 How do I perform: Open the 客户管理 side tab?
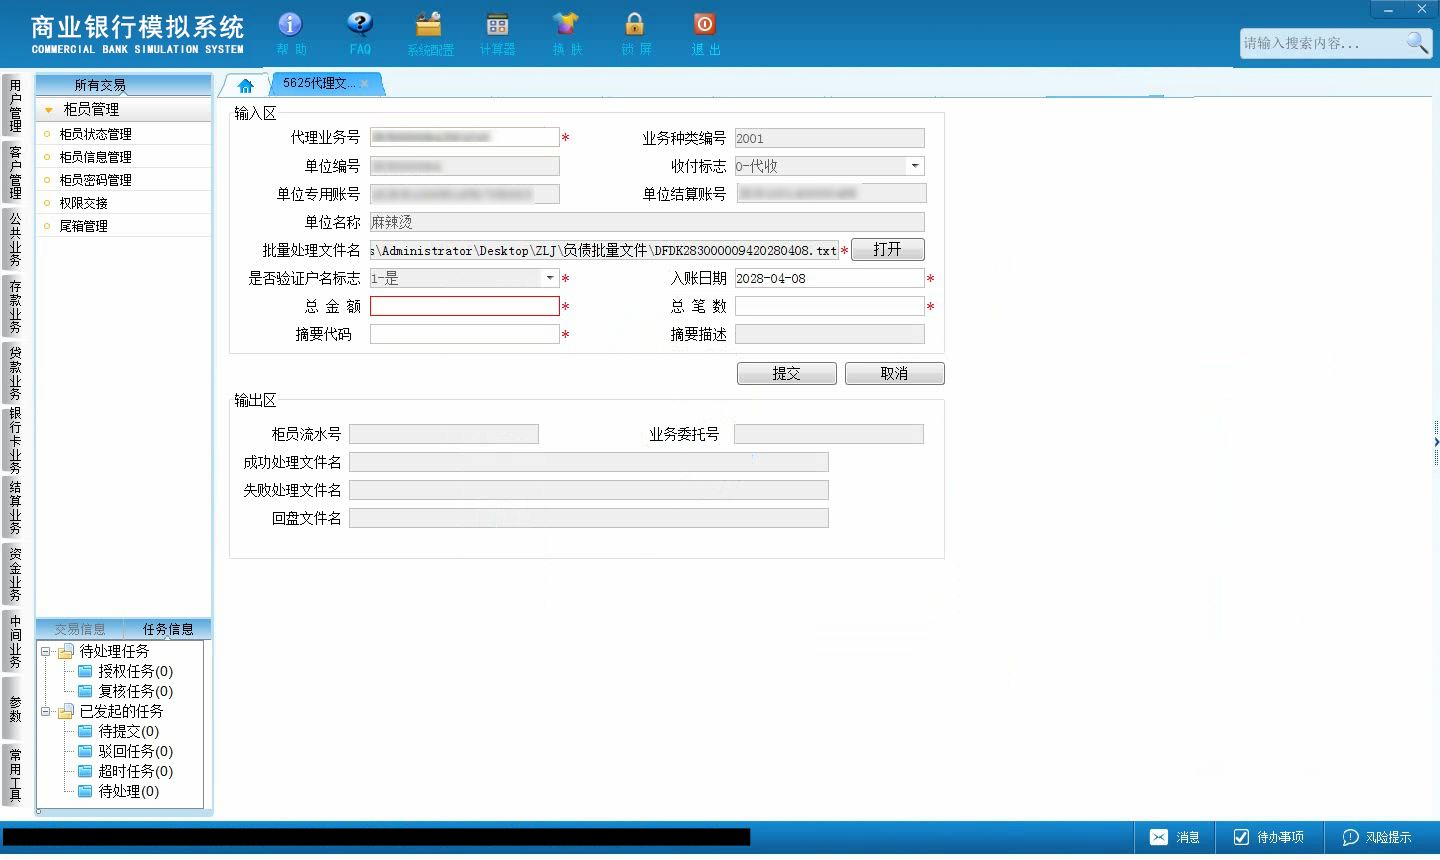pos(14,172)
